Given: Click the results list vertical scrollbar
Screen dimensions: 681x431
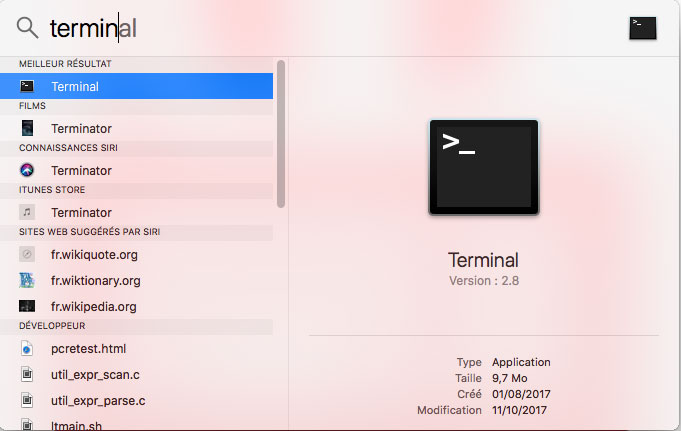Looking at the screenshot, I should (281, 134).
